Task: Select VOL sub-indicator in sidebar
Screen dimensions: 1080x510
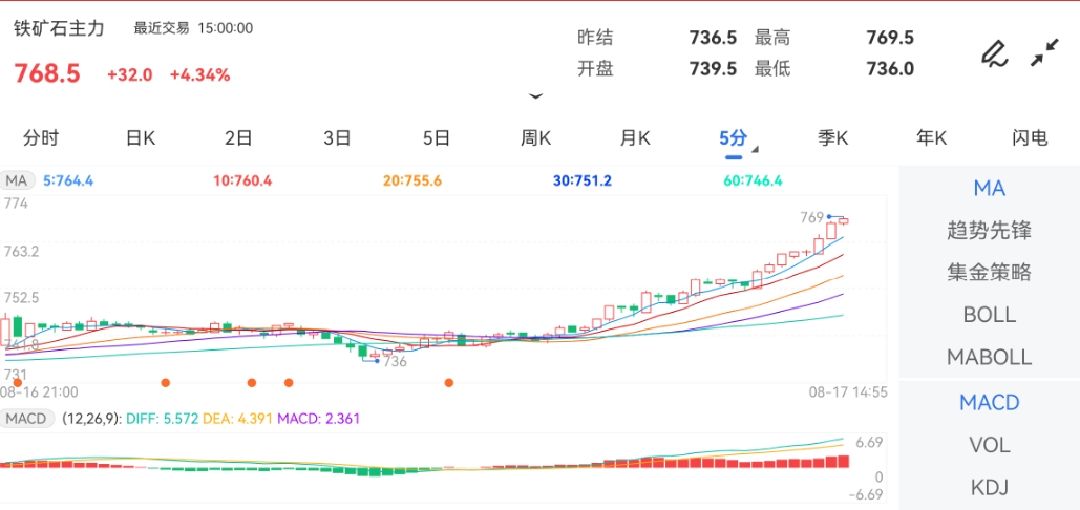Action: 989,445
